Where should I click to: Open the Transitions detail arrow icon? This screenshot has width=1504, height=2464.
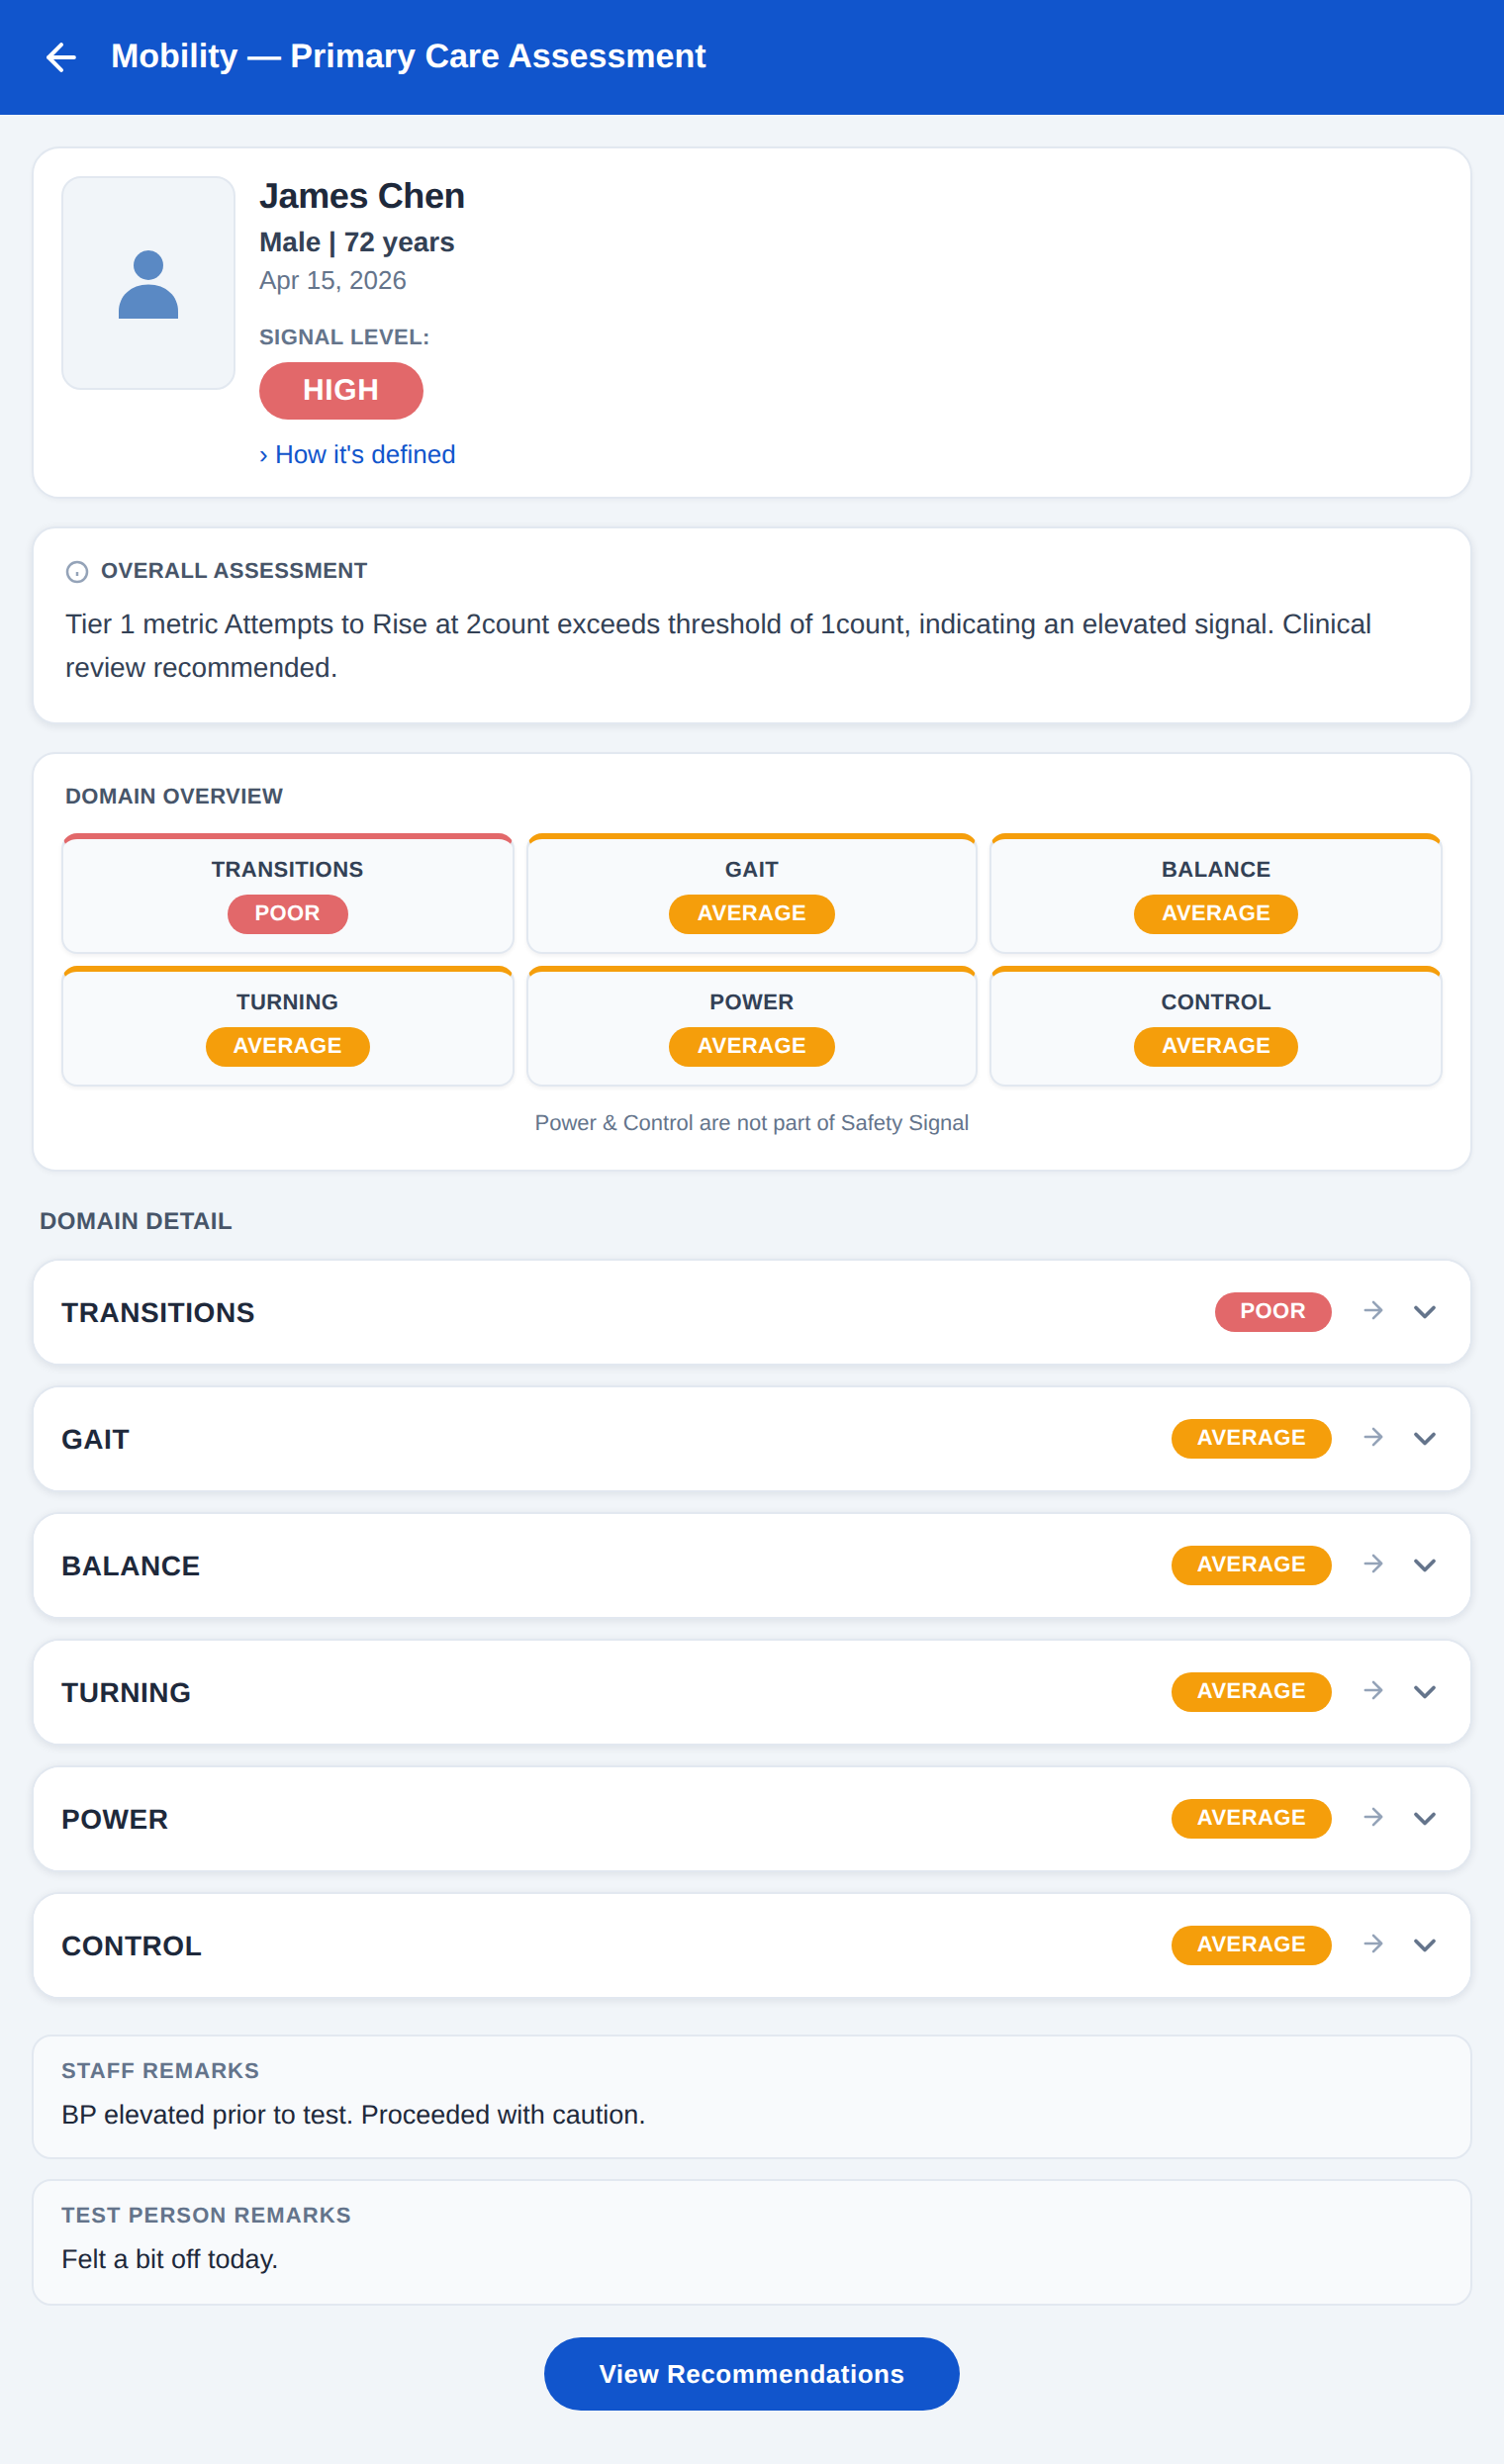tap(1373, 1311)
